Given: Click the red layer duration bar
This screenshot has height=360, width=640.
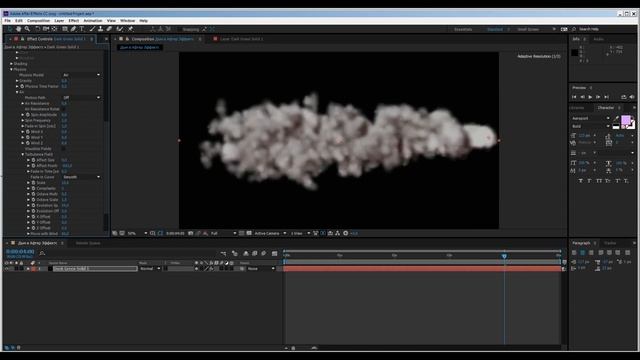Looking at the screenshot, I should click(x=422, y=269).
